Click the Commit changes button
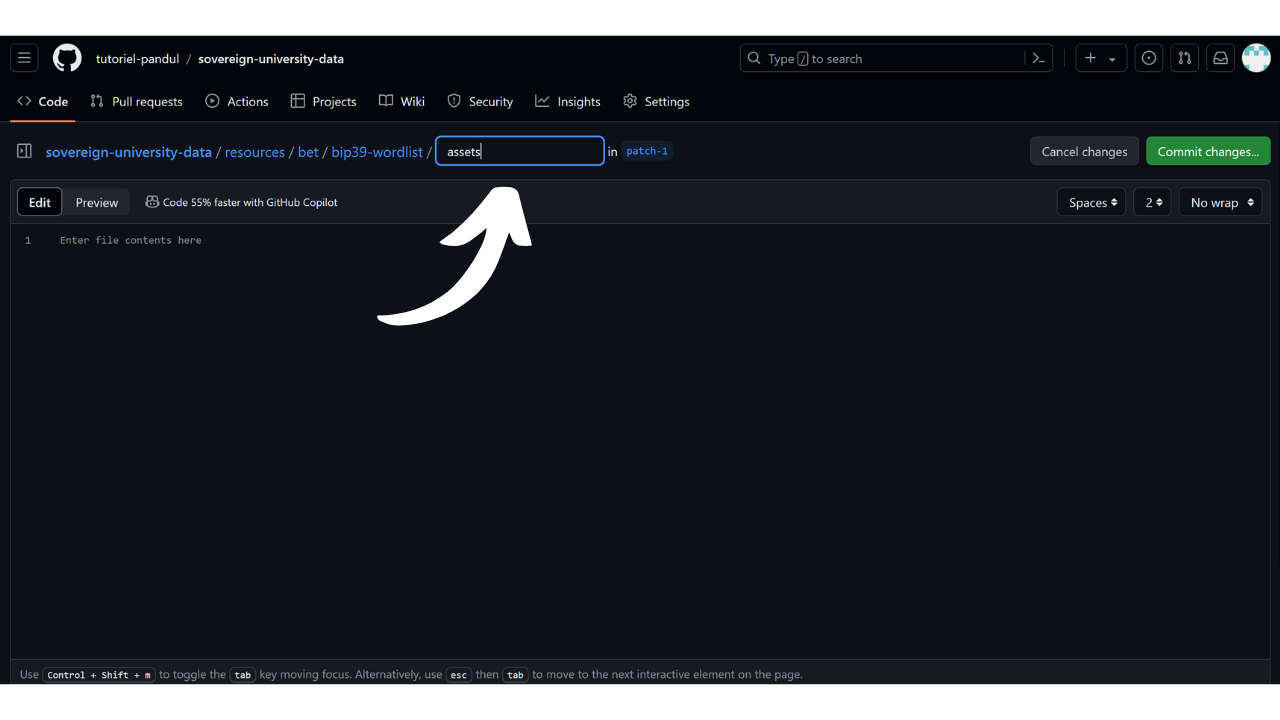 [1208, 151]
